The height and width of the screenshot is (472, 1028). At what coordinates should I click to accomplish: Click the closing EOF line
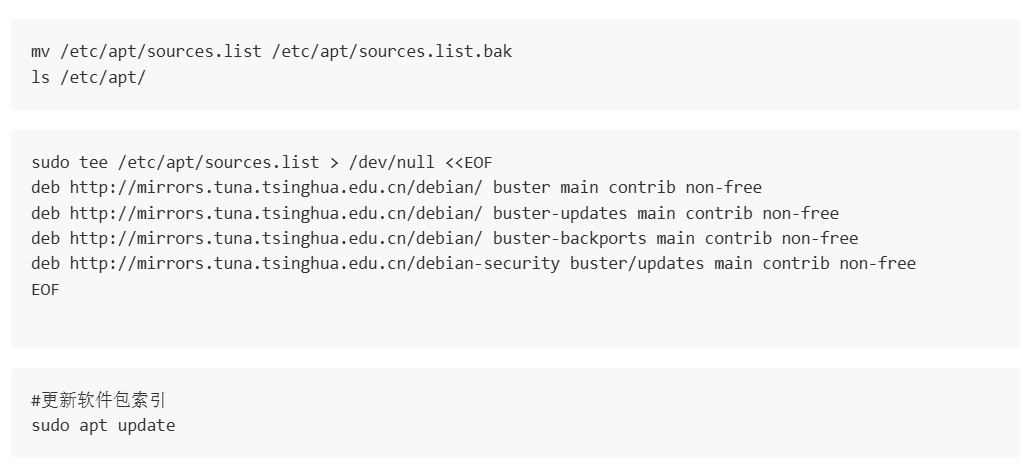45,289
